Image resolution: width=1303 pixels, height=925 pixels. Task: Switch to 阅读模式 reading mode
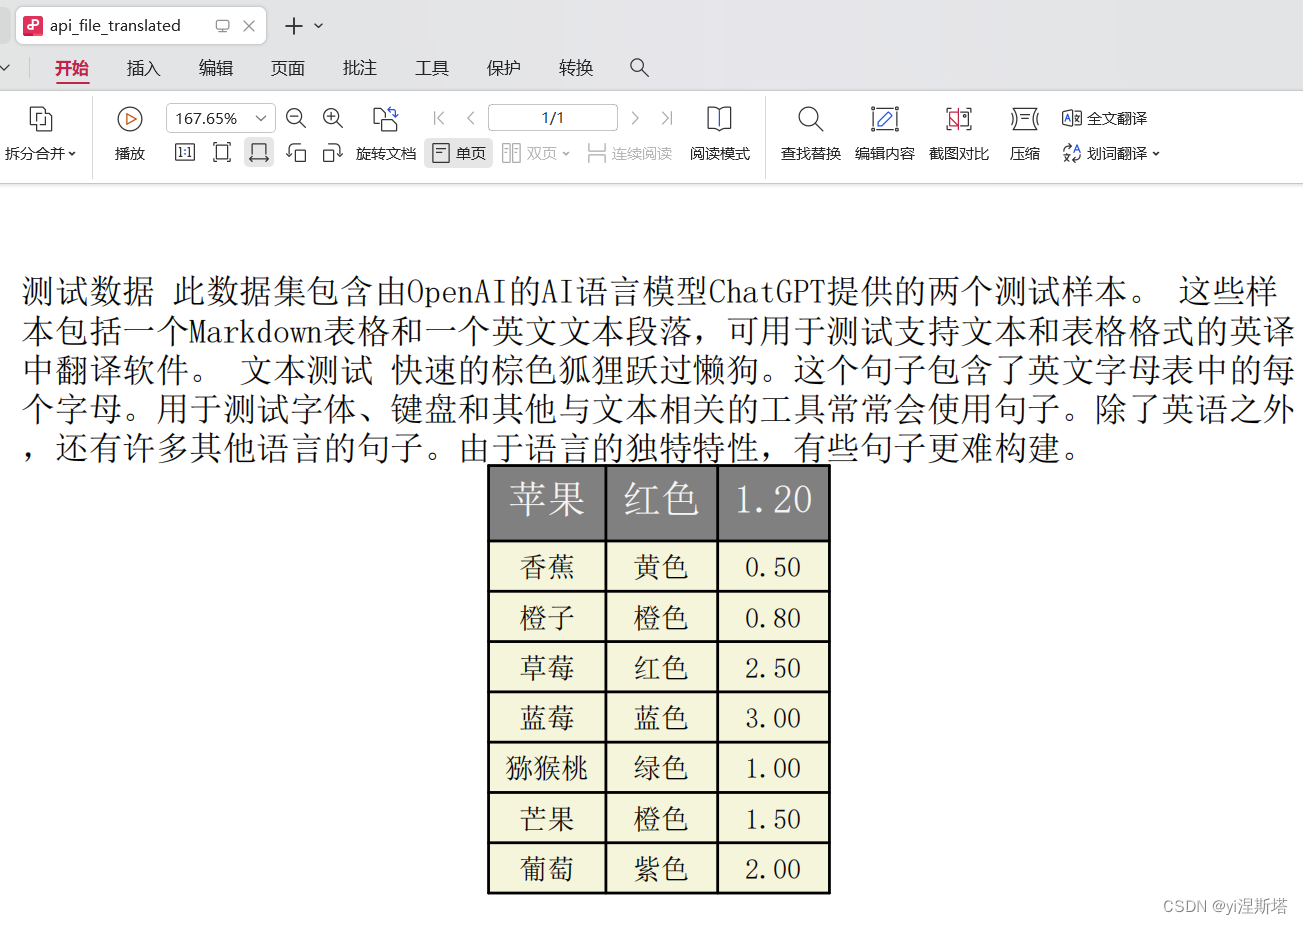(720, 133)
